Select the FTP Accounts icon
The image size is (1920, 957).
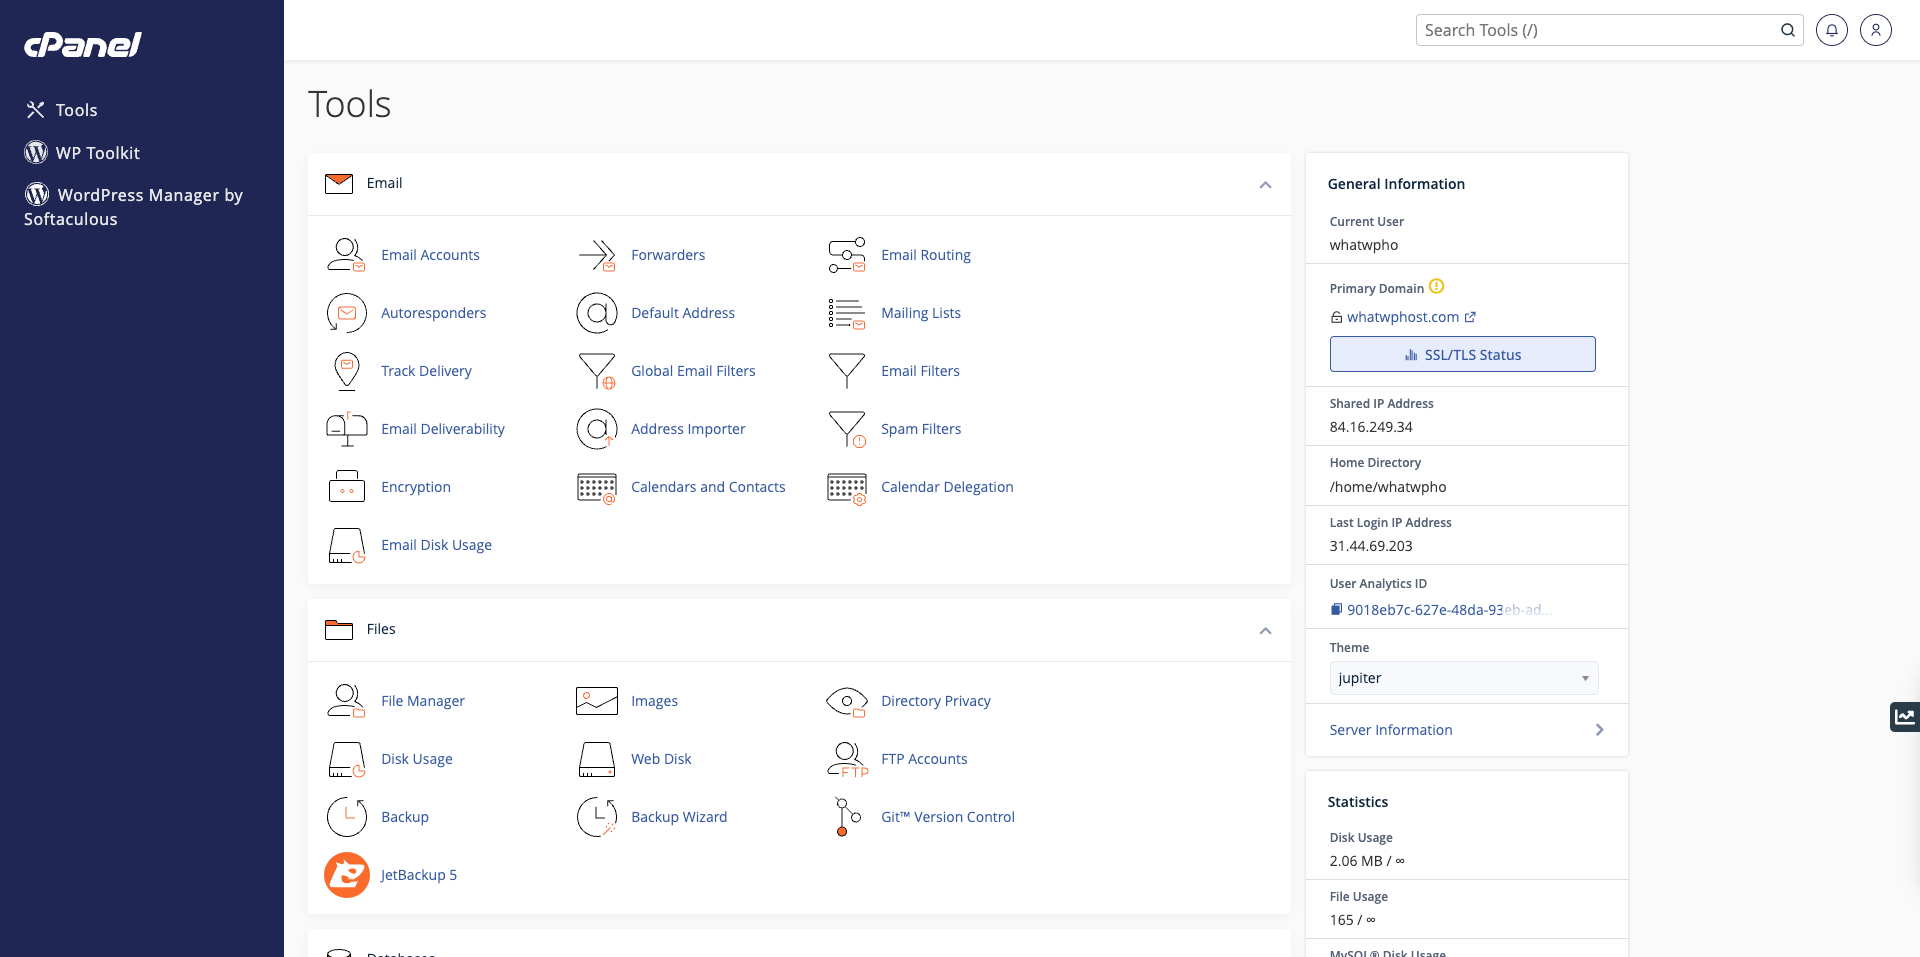click(847, 759)
